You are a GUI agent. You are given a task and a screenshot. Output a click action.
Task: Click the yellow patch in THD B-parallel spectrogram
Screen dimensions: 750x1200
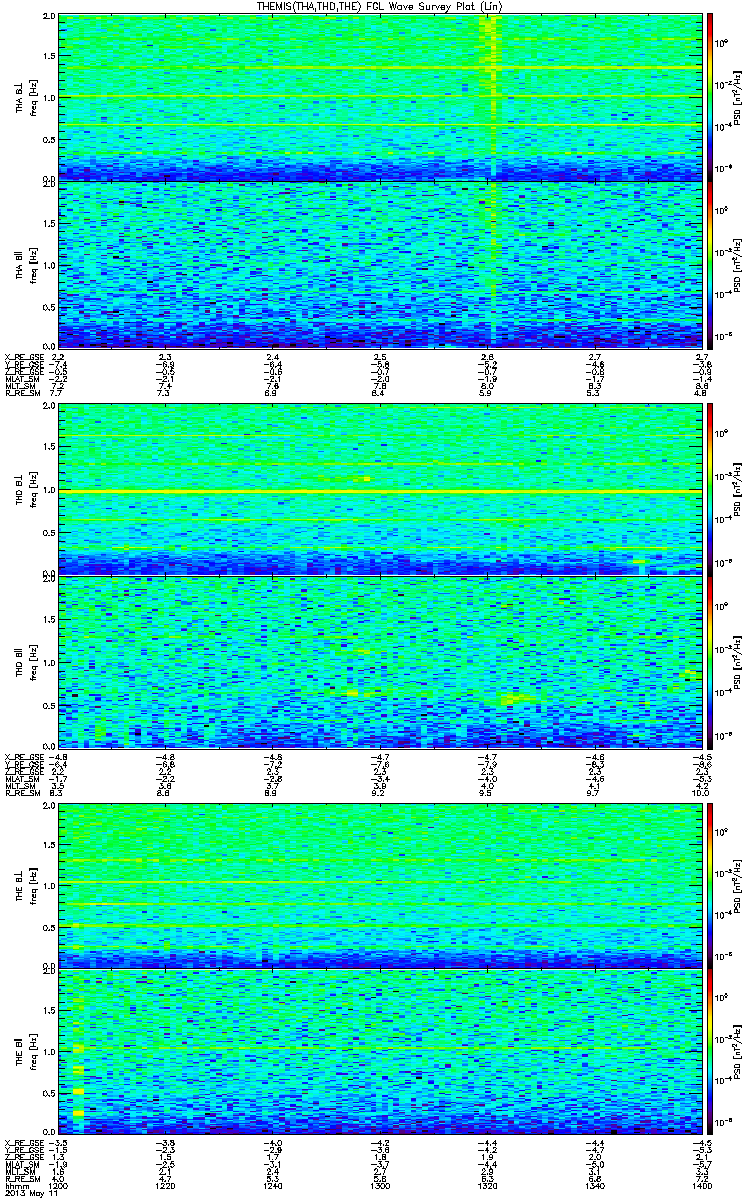[518, 698]
